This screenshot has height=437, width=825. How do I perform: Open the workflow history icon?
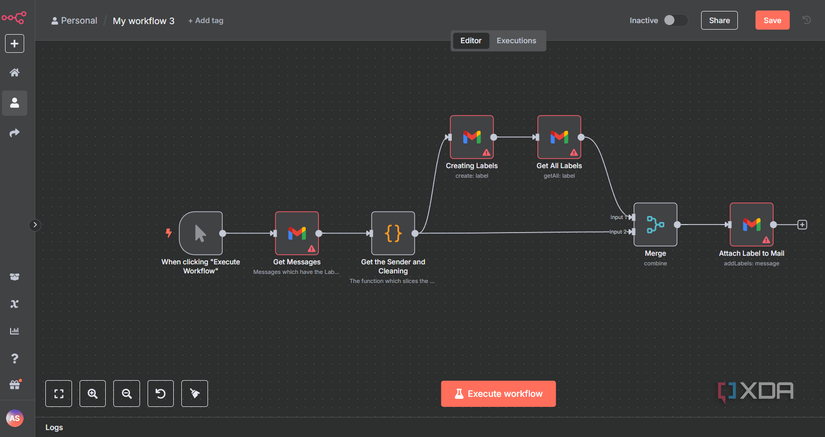pyautogui.click(x=807, y=21)
